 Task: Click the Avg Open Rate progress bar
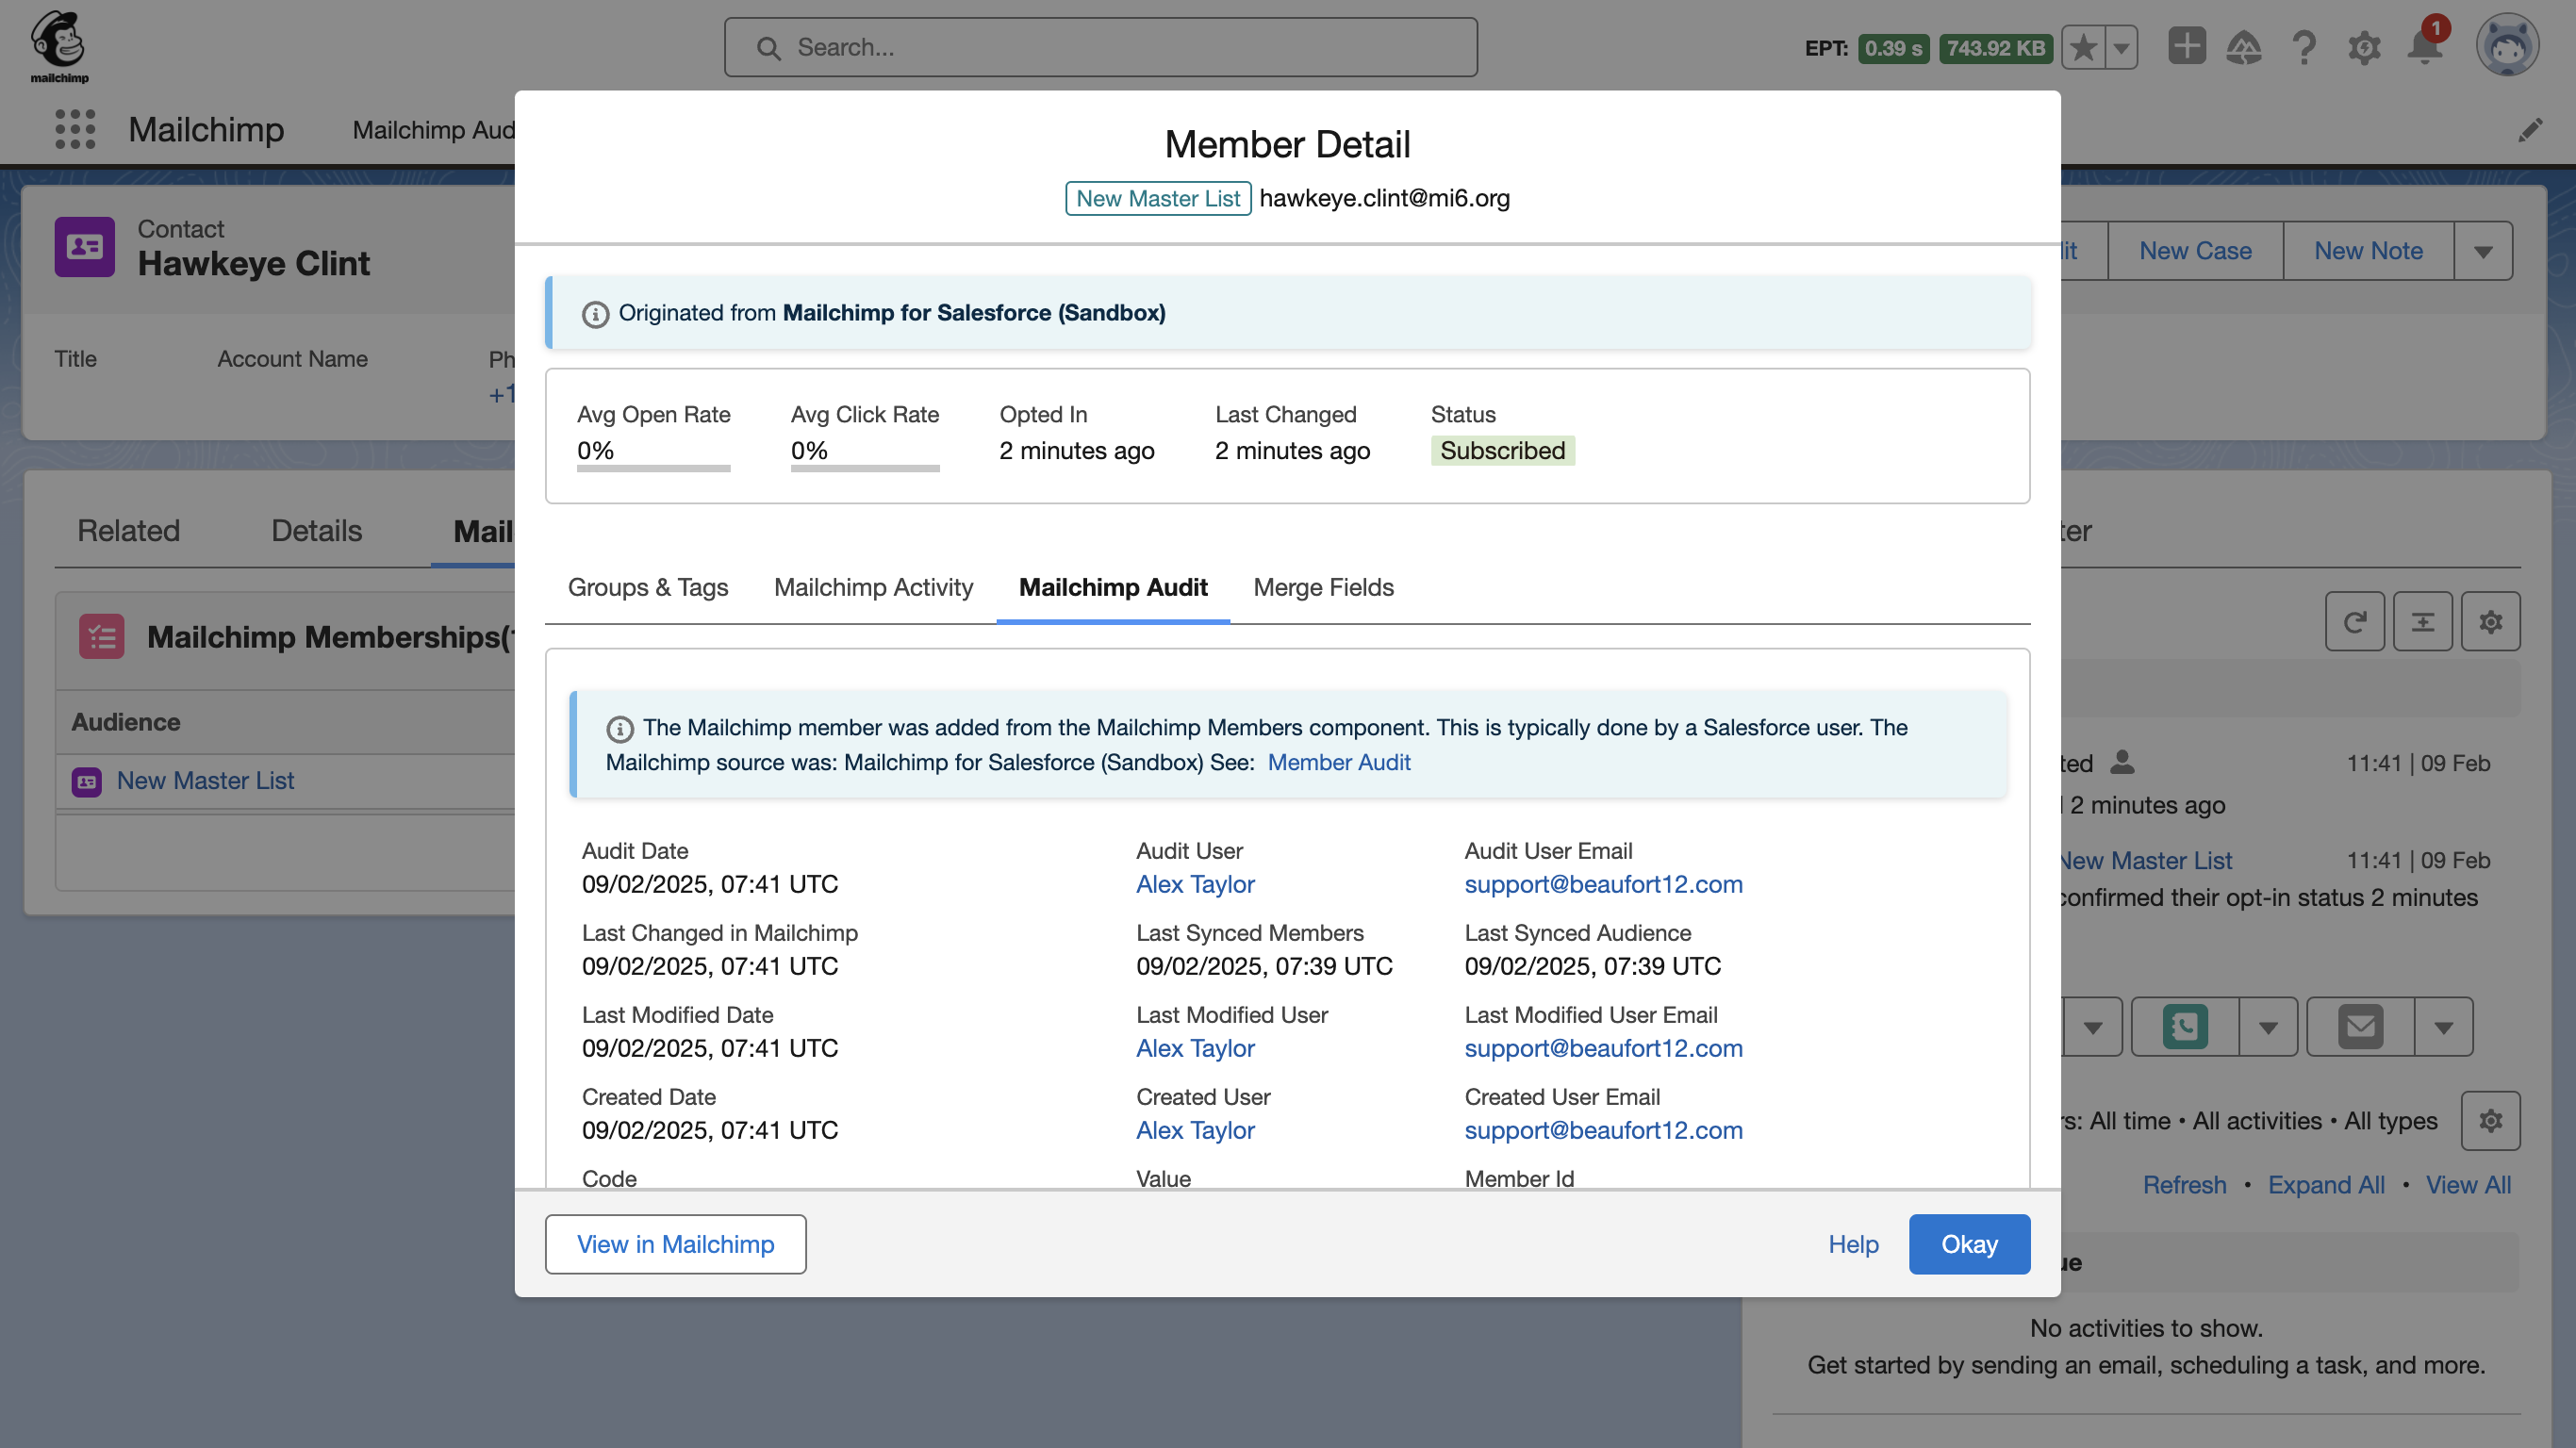653,468
